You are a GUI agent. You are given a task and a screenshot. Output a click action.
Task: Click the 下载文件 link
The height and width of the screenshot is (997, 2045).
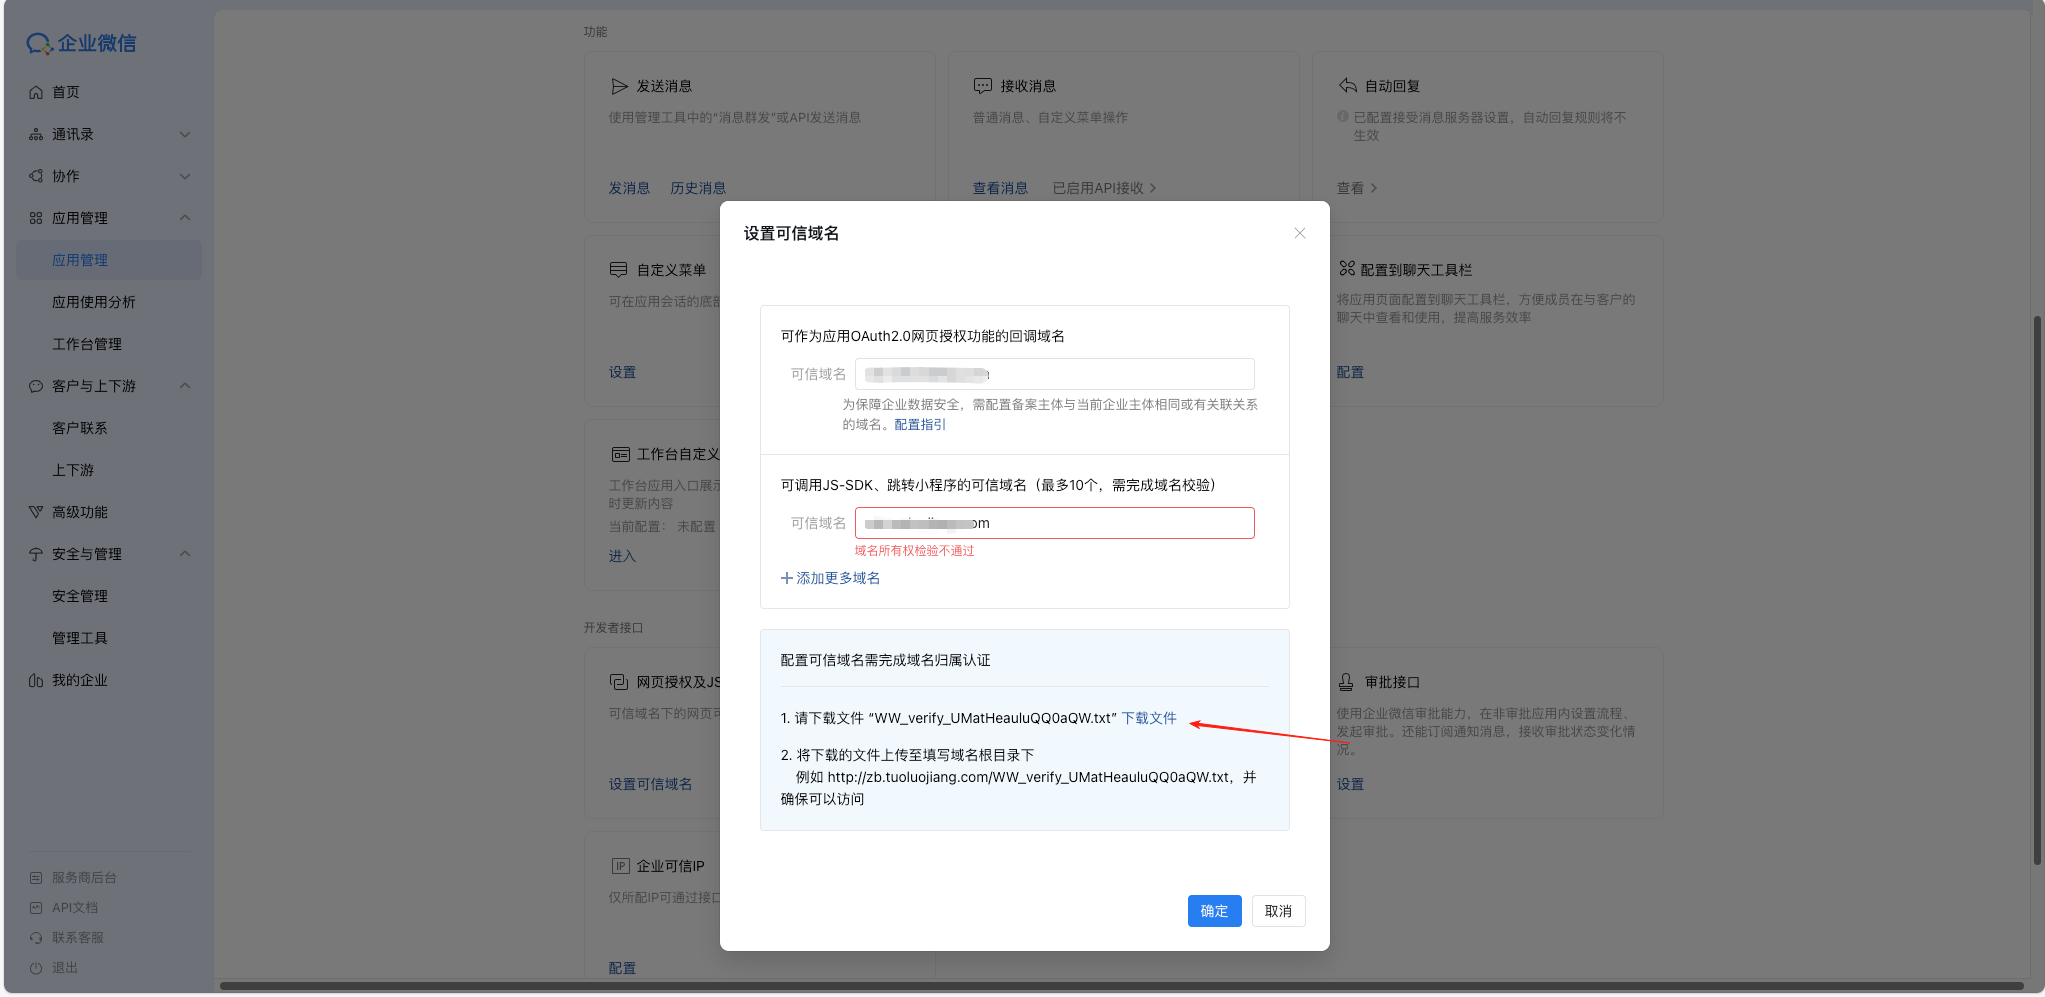(x=1149, y=718)
